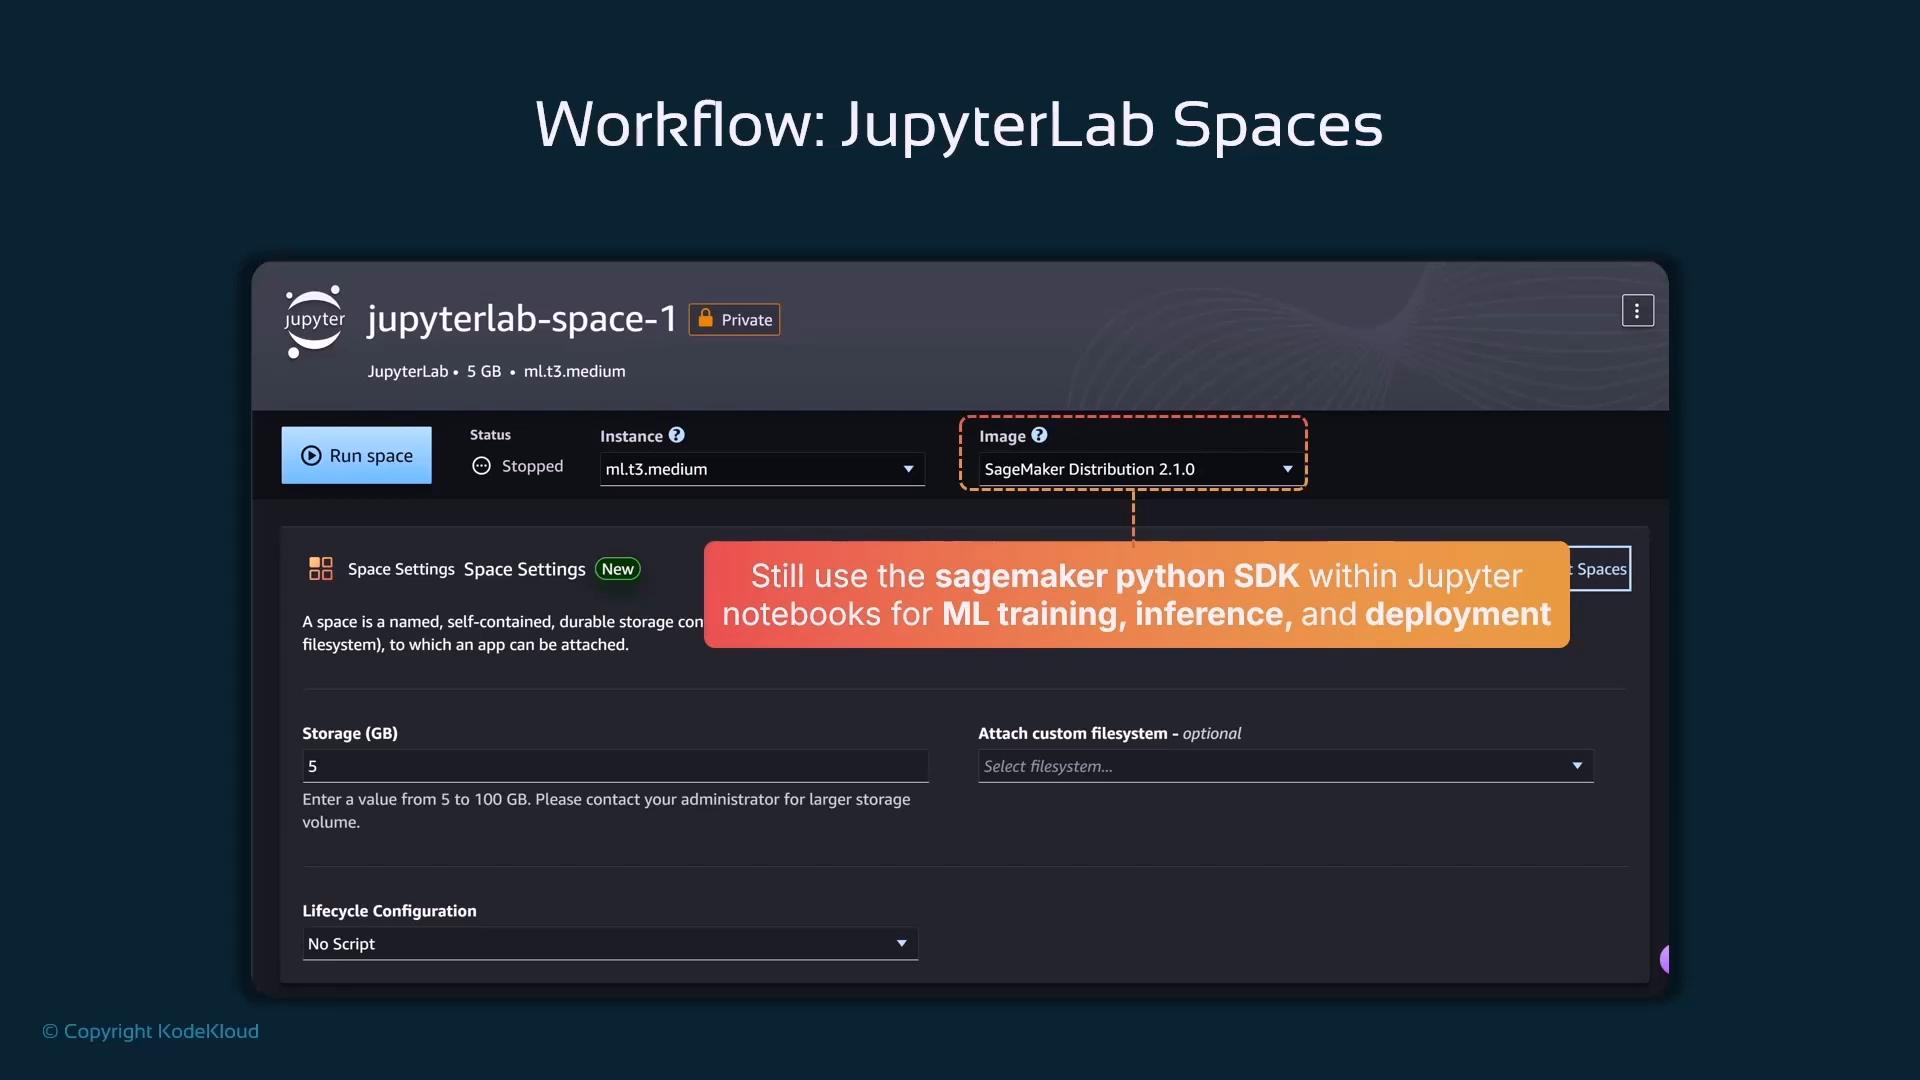The width and height of the screenshot is (1920, 1080).
Task: Click the "5 GB" subtitle text
Action: coord(484,371)
